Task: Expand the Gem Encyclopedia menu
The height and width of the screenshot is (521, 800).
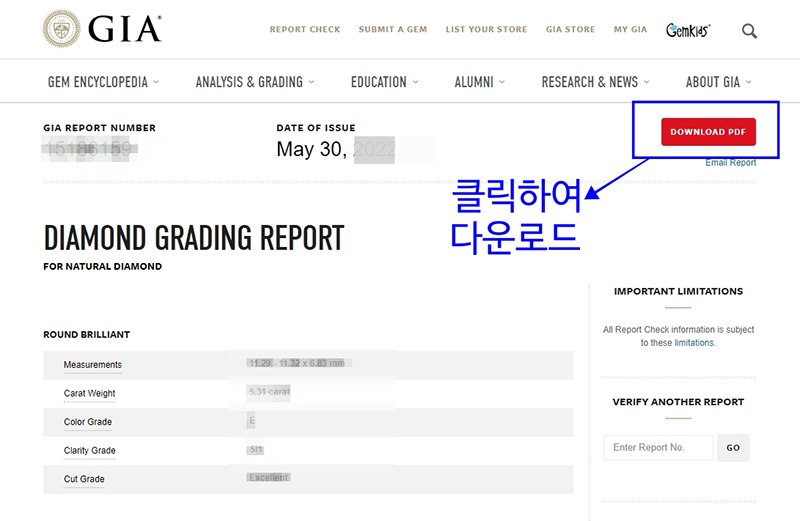Action: [103, 82]
